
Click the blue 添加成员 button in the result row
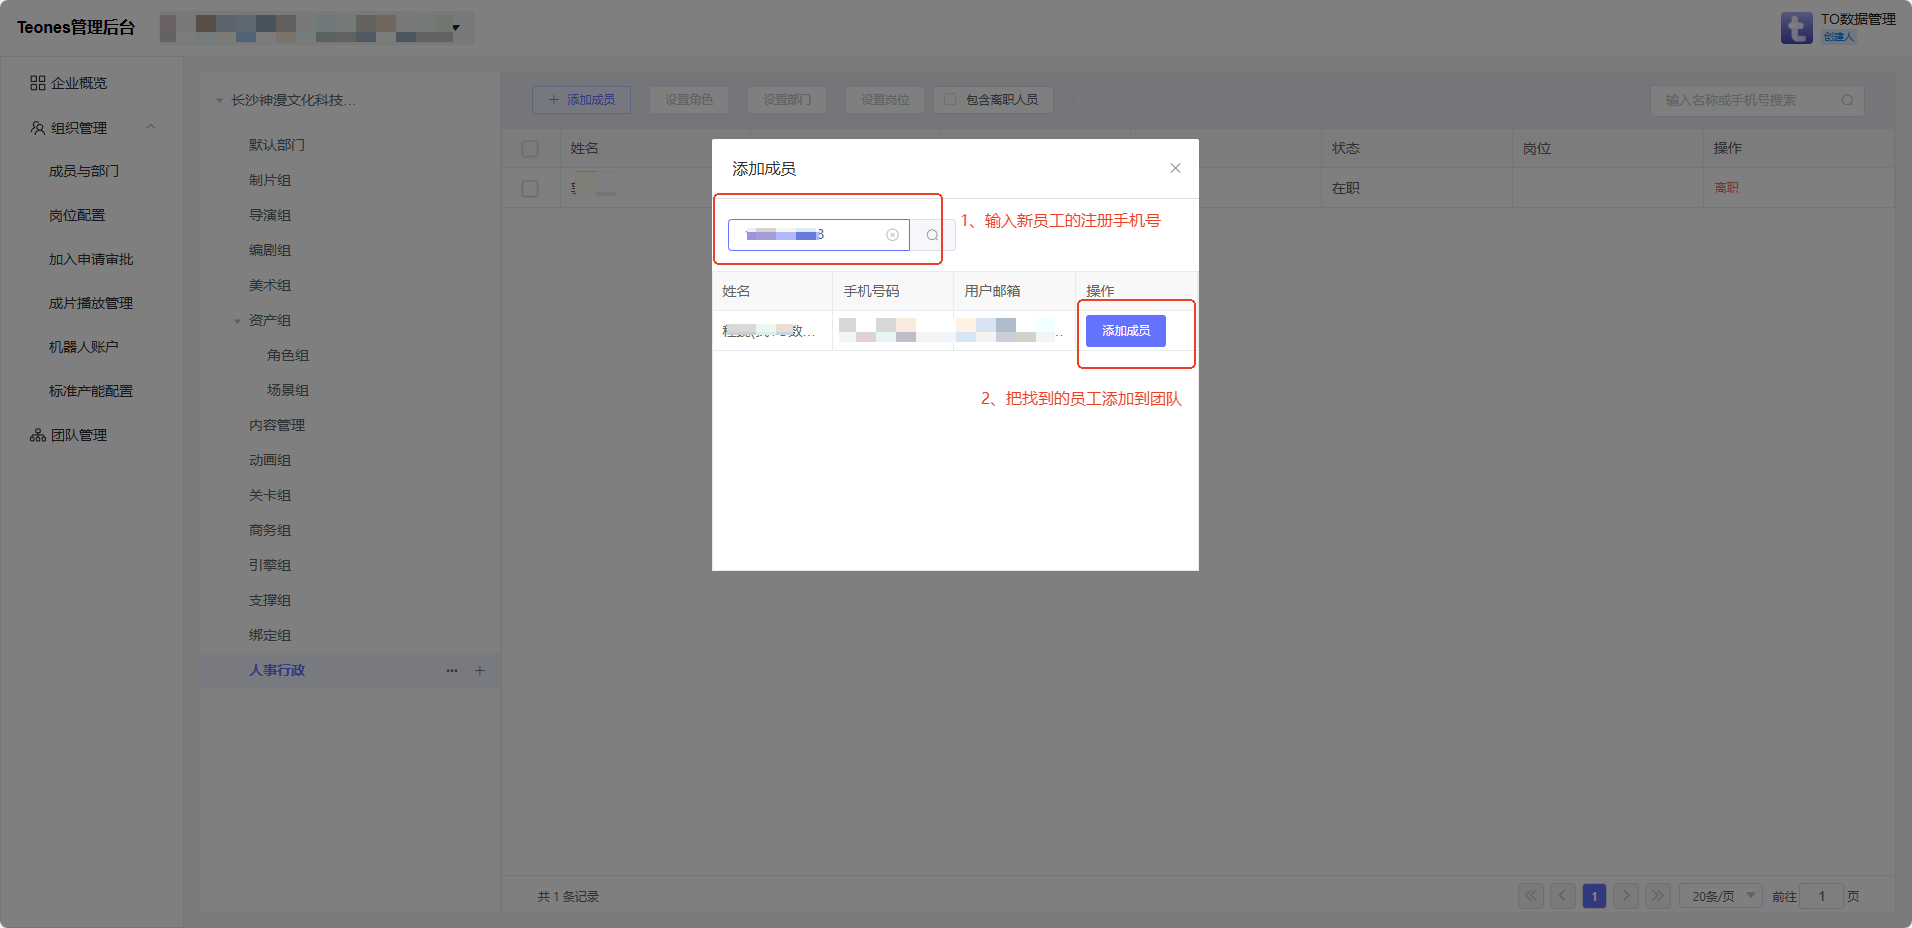[1125, 331]
